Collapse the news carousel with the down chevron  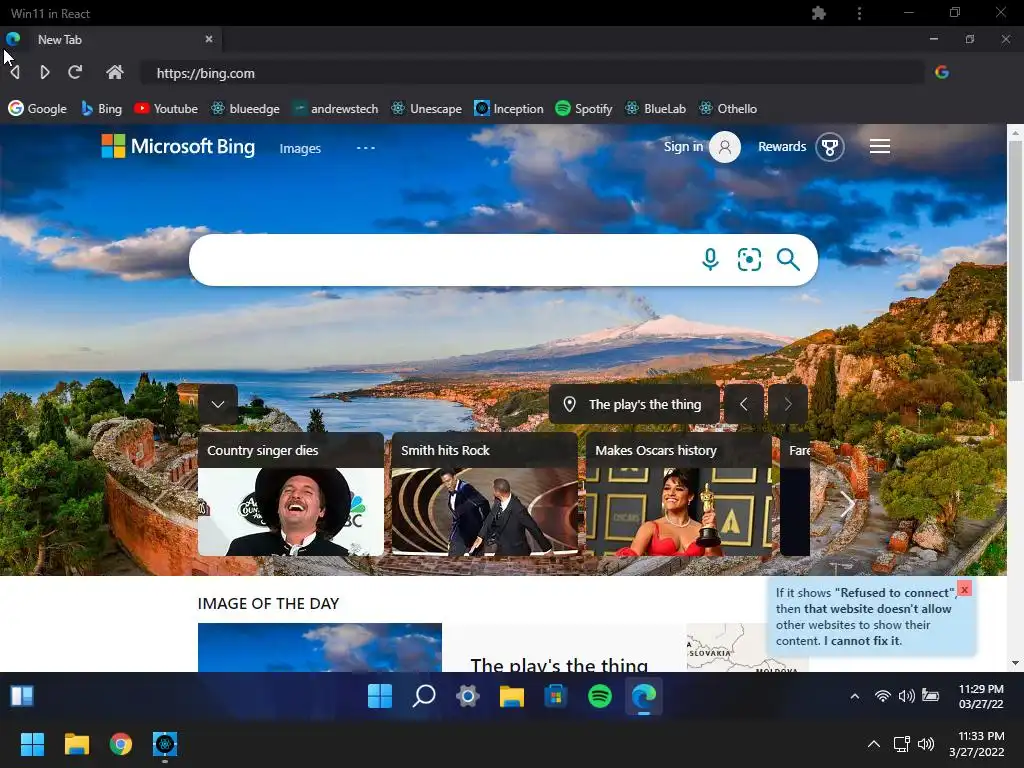pyautogui.click(x=218, y=404)
